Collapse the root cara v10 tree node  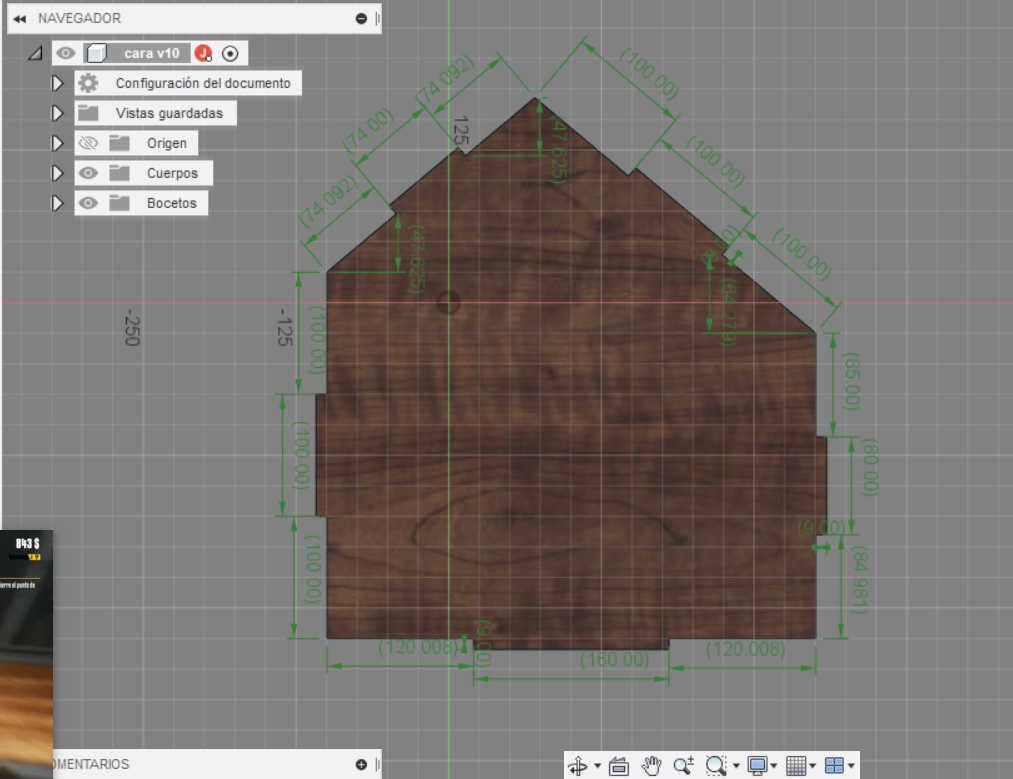pyautogui.click(x=36, y=53)
